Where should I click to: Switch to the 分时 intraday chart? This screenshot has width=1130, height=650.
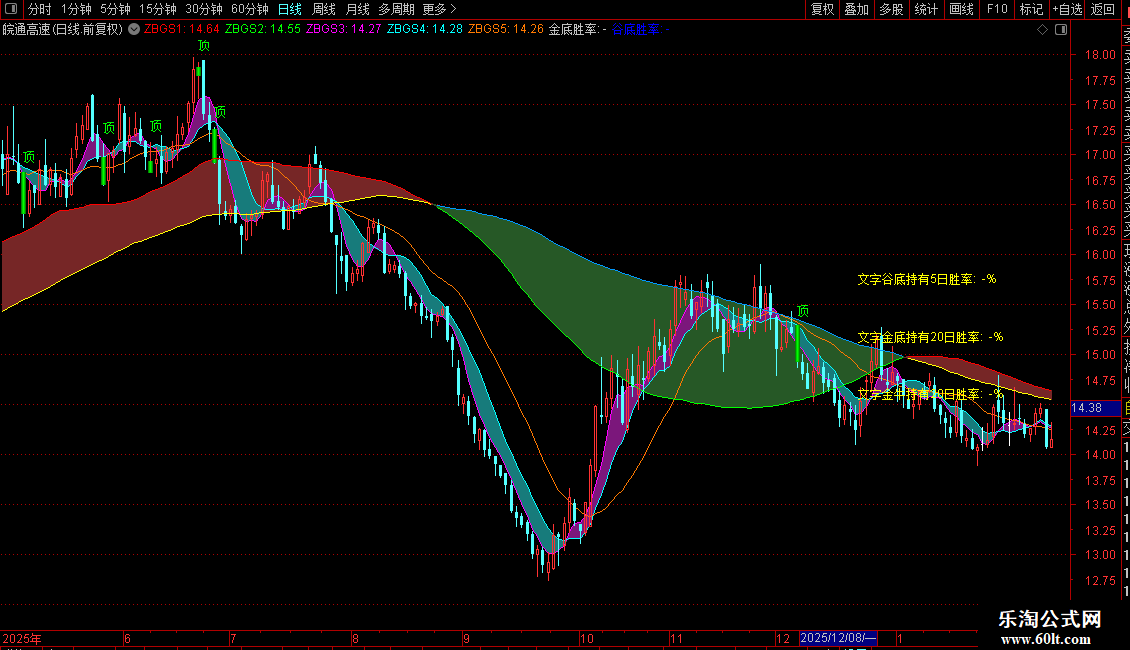coord(40,9)
